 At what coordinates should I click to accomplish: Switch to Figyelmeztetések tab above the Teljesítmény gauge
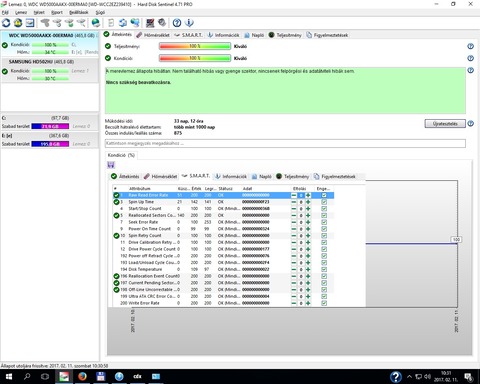point(327,35)
